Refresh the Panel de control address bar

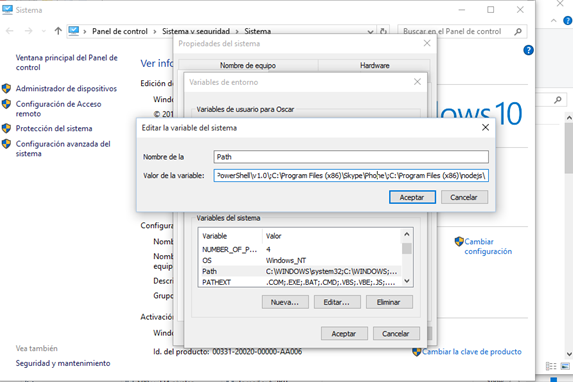(x=383, y=31)
